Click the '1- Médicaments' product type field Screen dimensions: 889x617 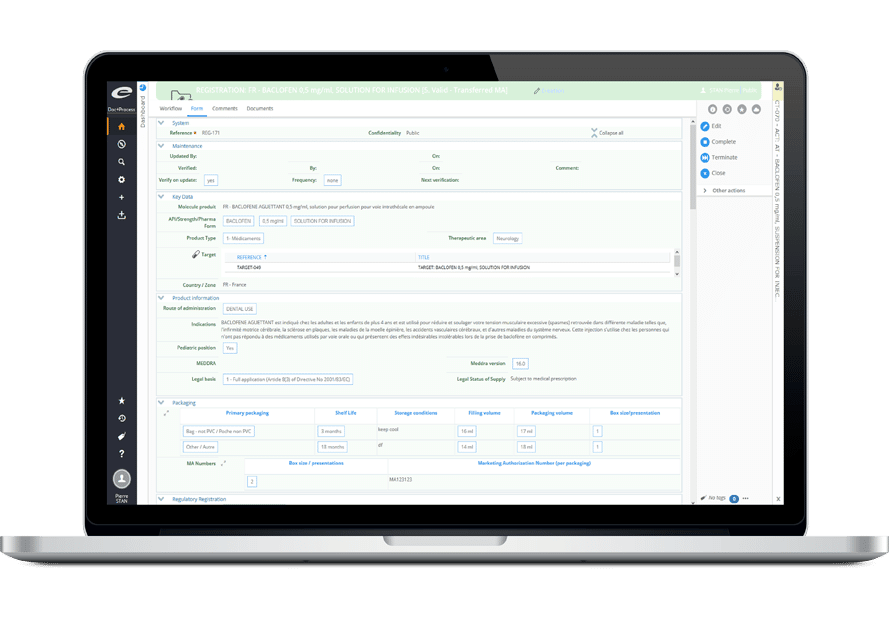click(243, 239)
